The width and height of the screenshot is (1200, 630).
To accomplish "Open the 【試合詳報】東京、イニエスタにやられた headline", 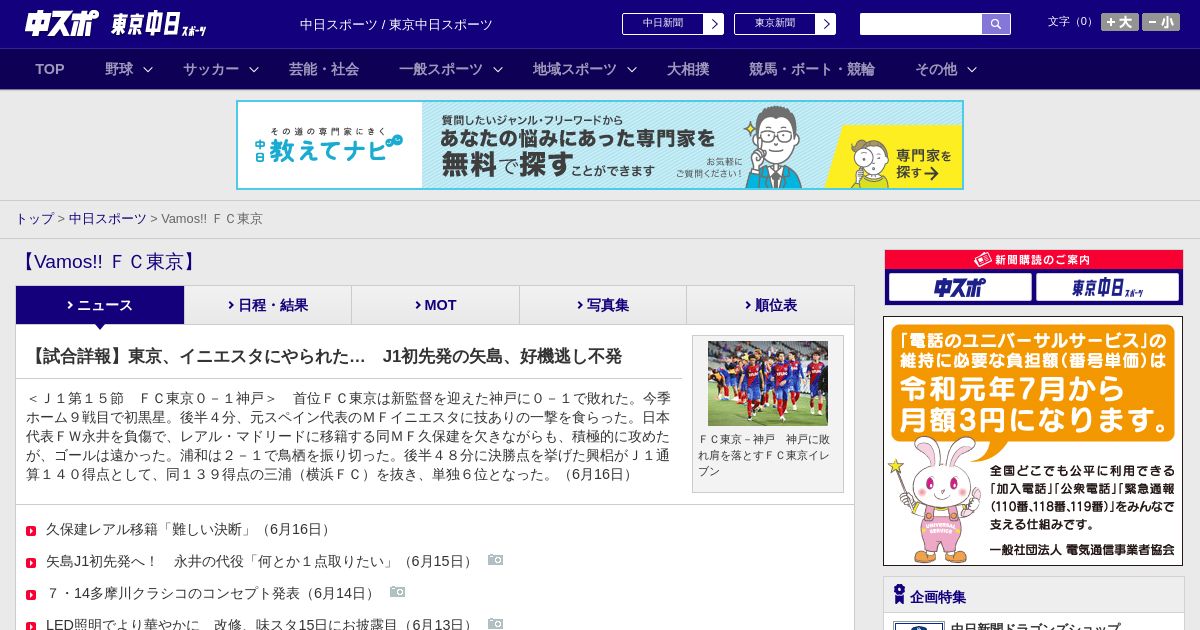I will 324,356.
